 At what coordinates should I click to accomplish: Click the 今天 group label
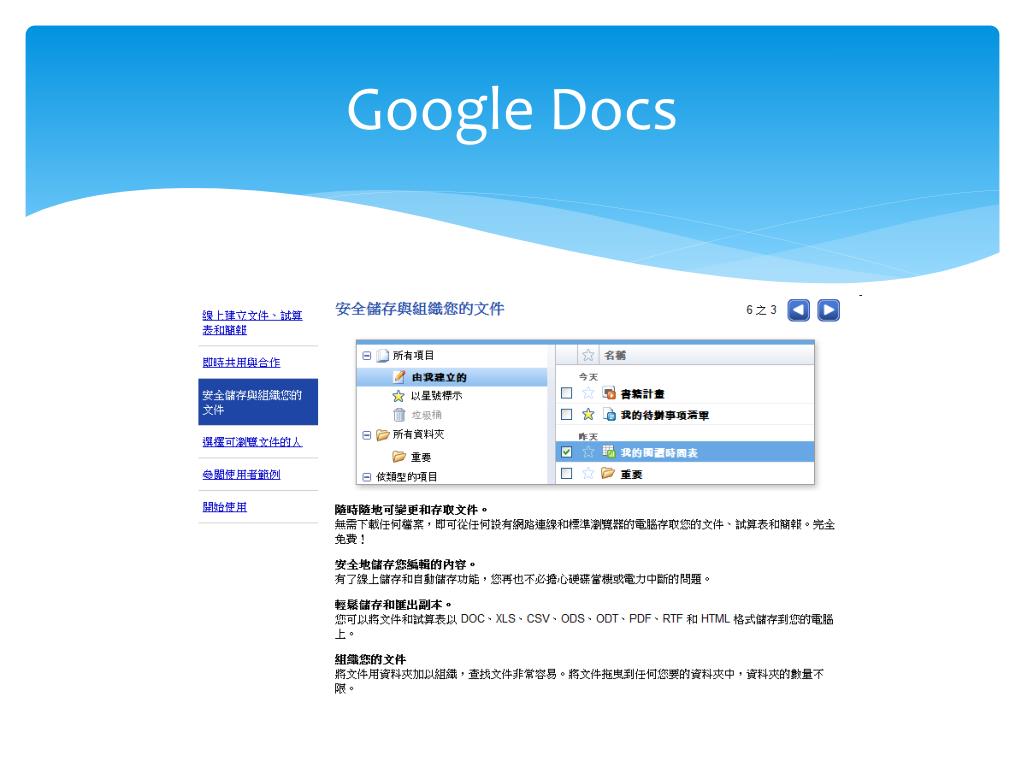[x=588, y=377]
